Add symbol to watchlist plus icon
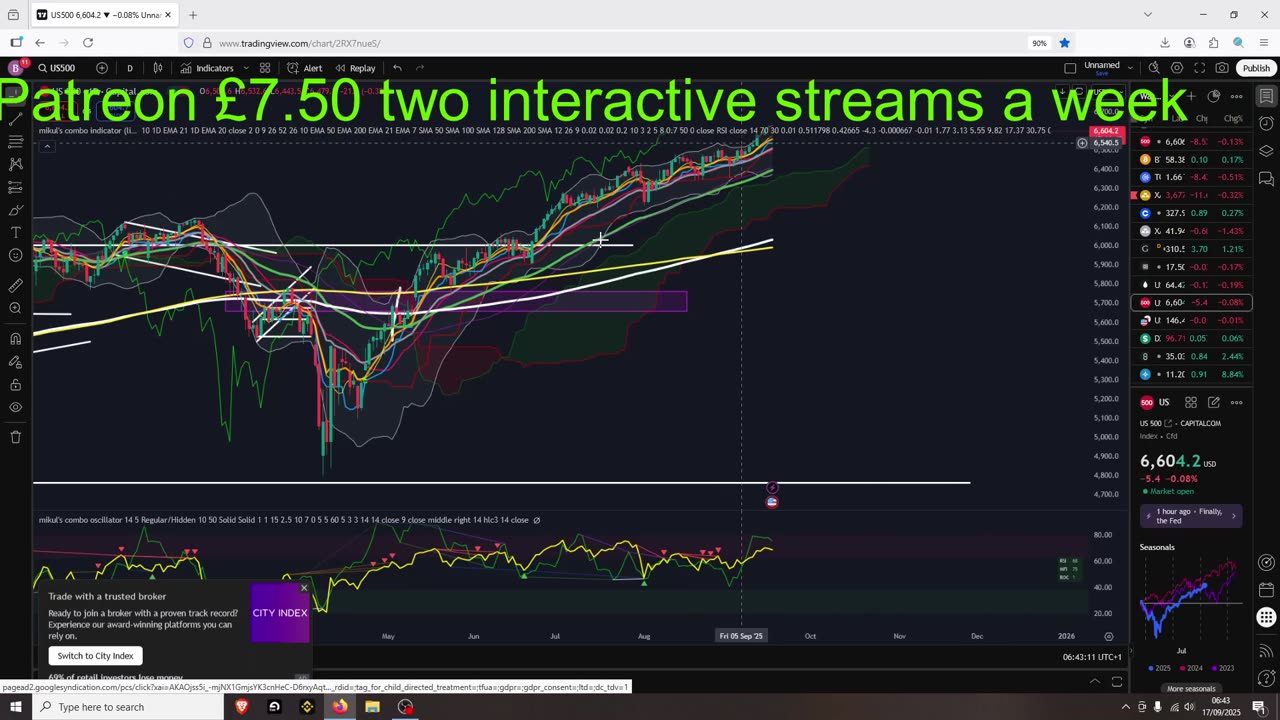Image resolution: width=1280 pixels, height=720 pixels. (x=1190, y=96)
